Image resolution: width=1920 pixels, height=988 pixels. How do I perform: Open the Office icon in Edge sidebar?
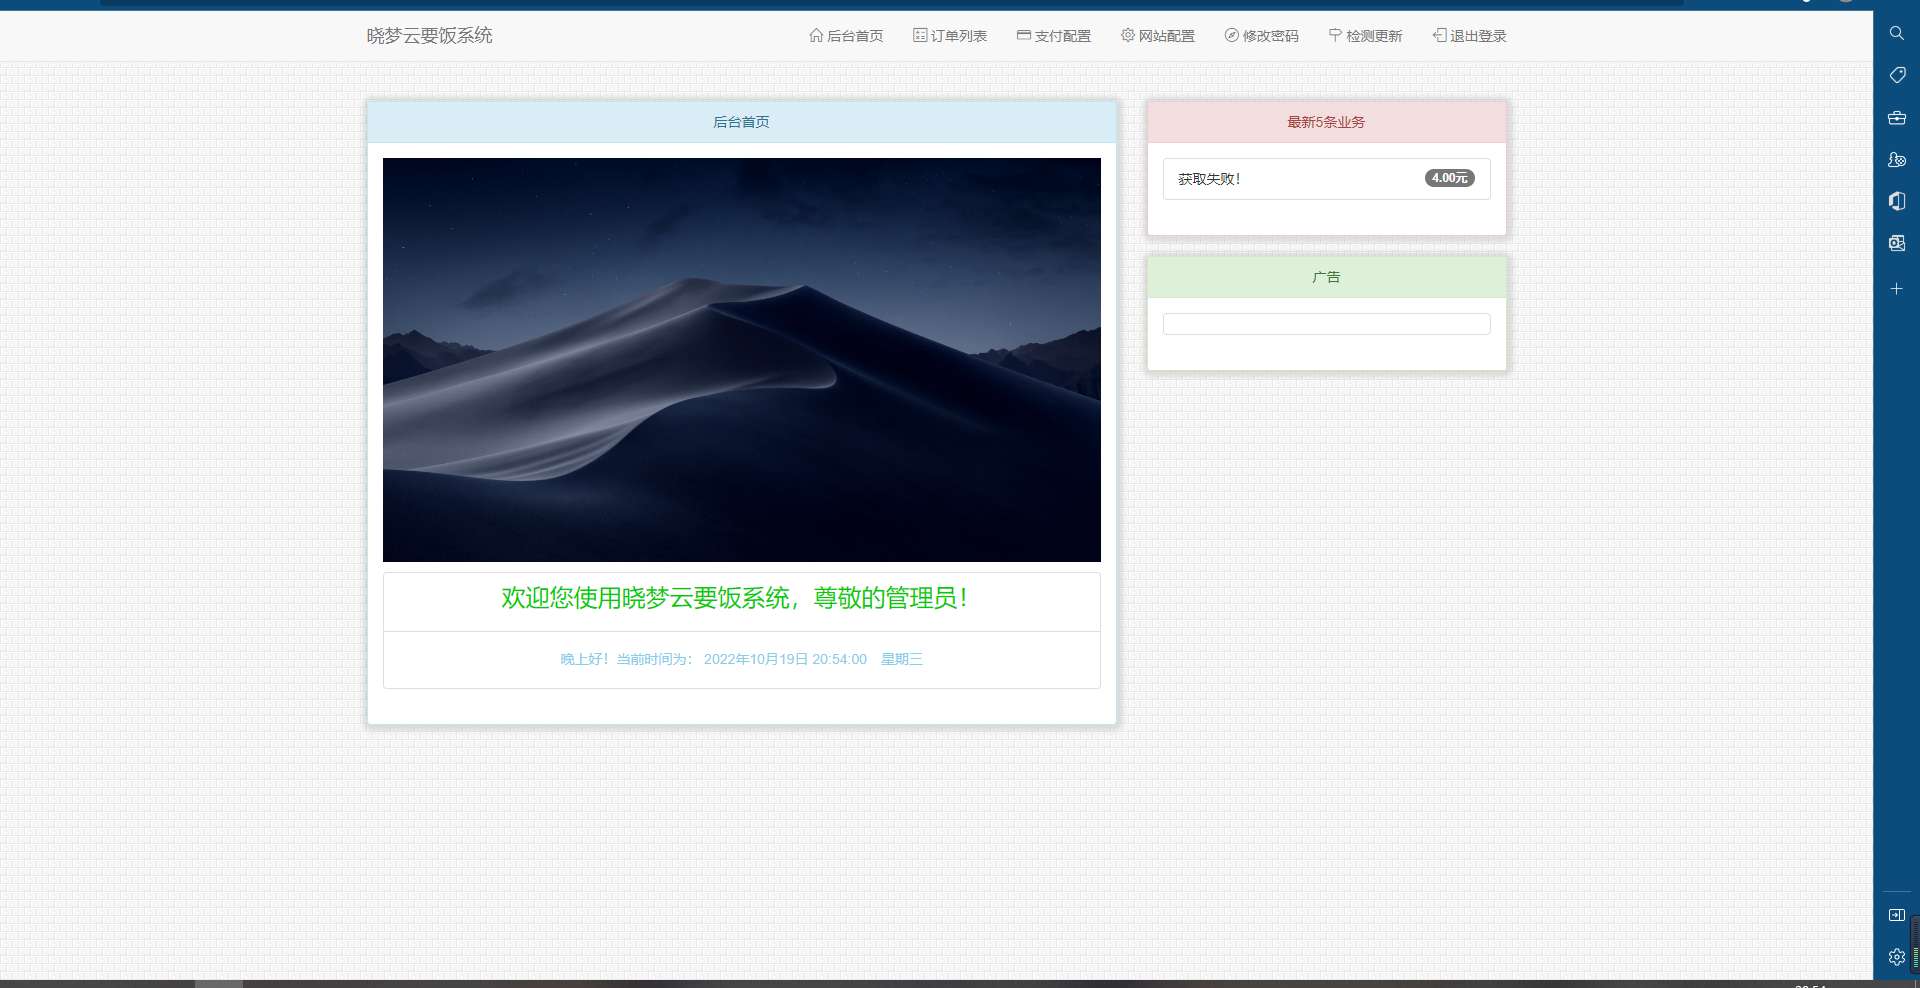click(x=1896, y=201)
